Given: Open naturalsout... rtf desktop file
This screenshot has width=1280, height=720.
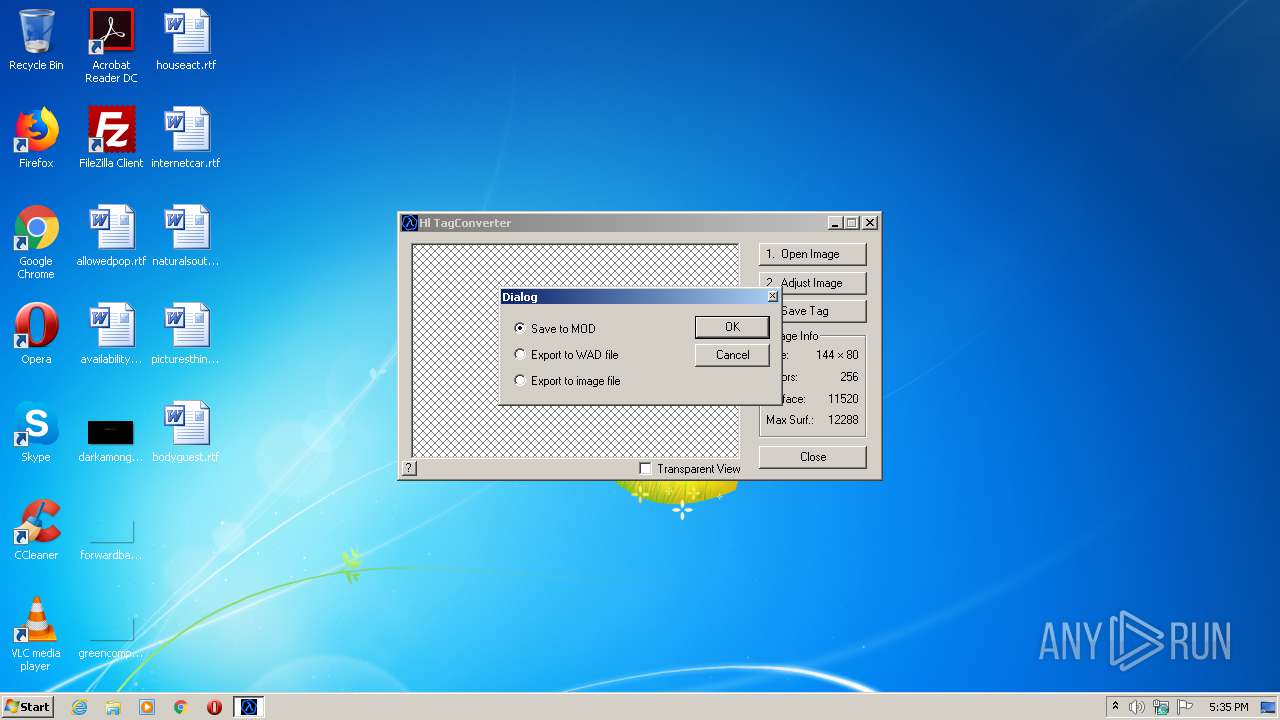Looking at the screenshot, I should point(186,236).
